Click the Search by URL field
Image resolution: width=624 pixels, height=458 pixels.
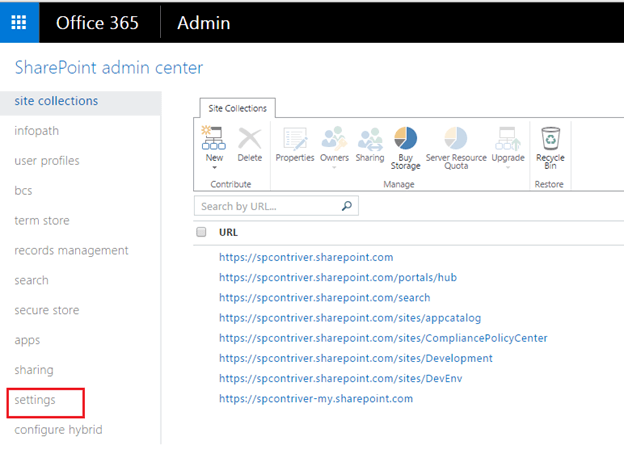[x=268, y=207]
